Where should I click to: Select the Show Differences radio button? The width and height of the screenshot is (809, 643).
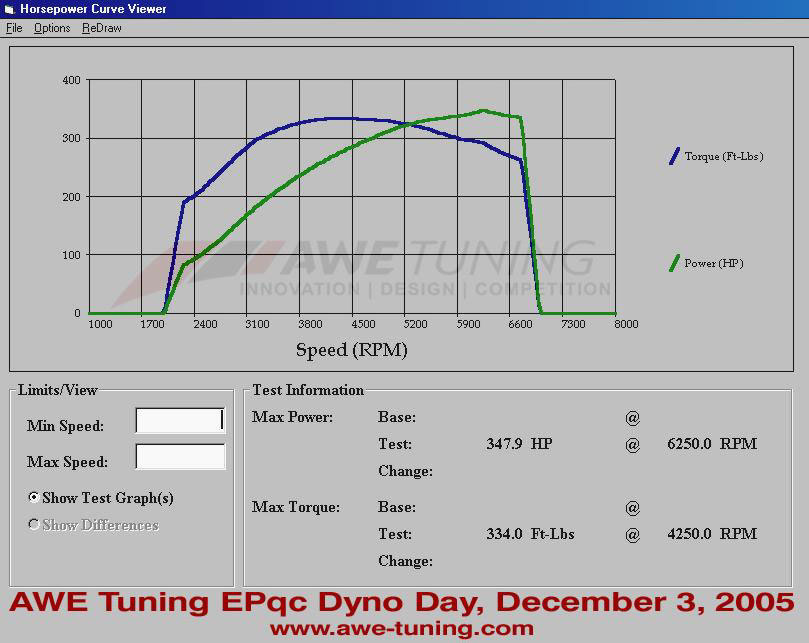pos(34,524)
